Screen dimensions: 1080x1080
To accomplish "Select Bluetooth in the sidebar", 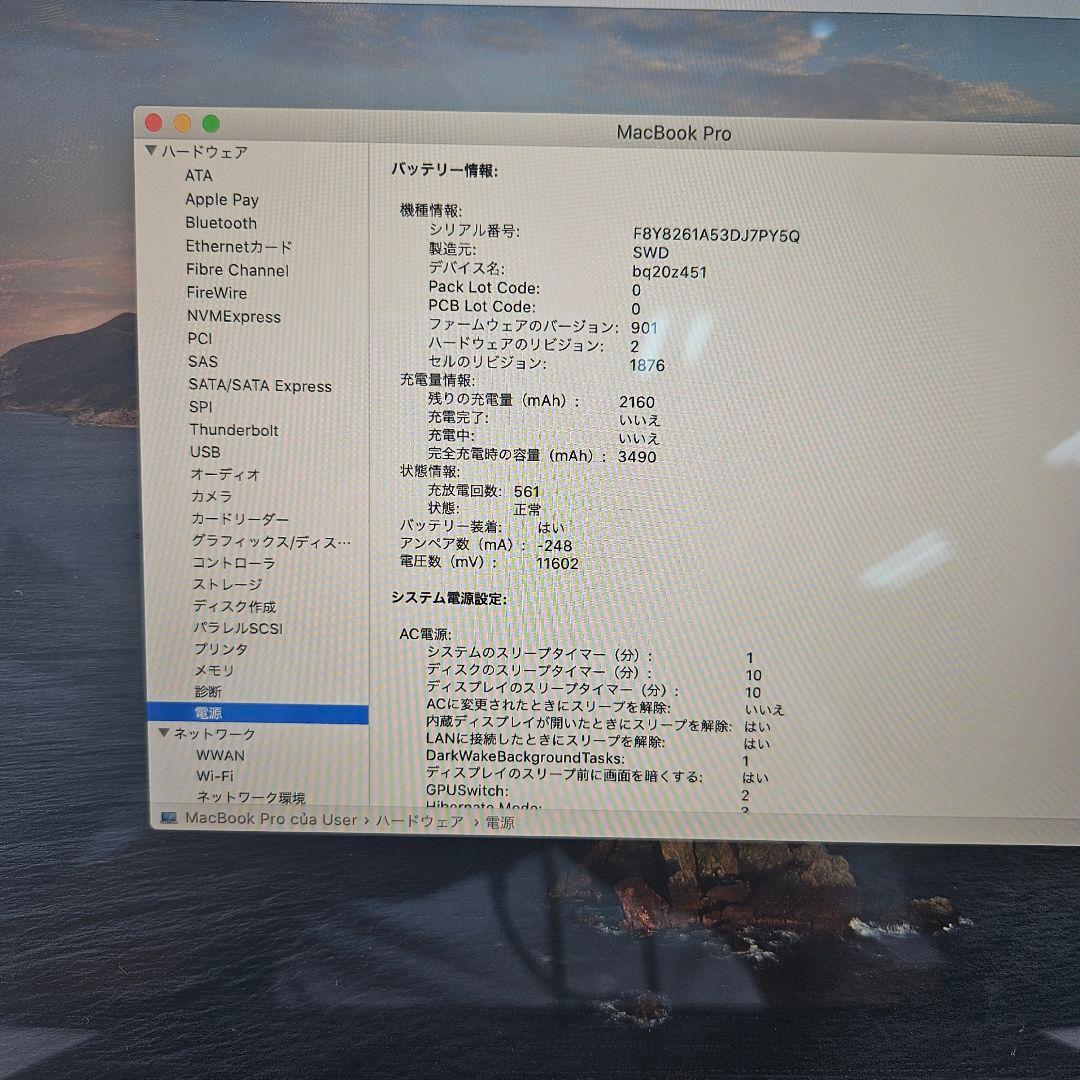I will pyautogui.click(x=221, y=223).
